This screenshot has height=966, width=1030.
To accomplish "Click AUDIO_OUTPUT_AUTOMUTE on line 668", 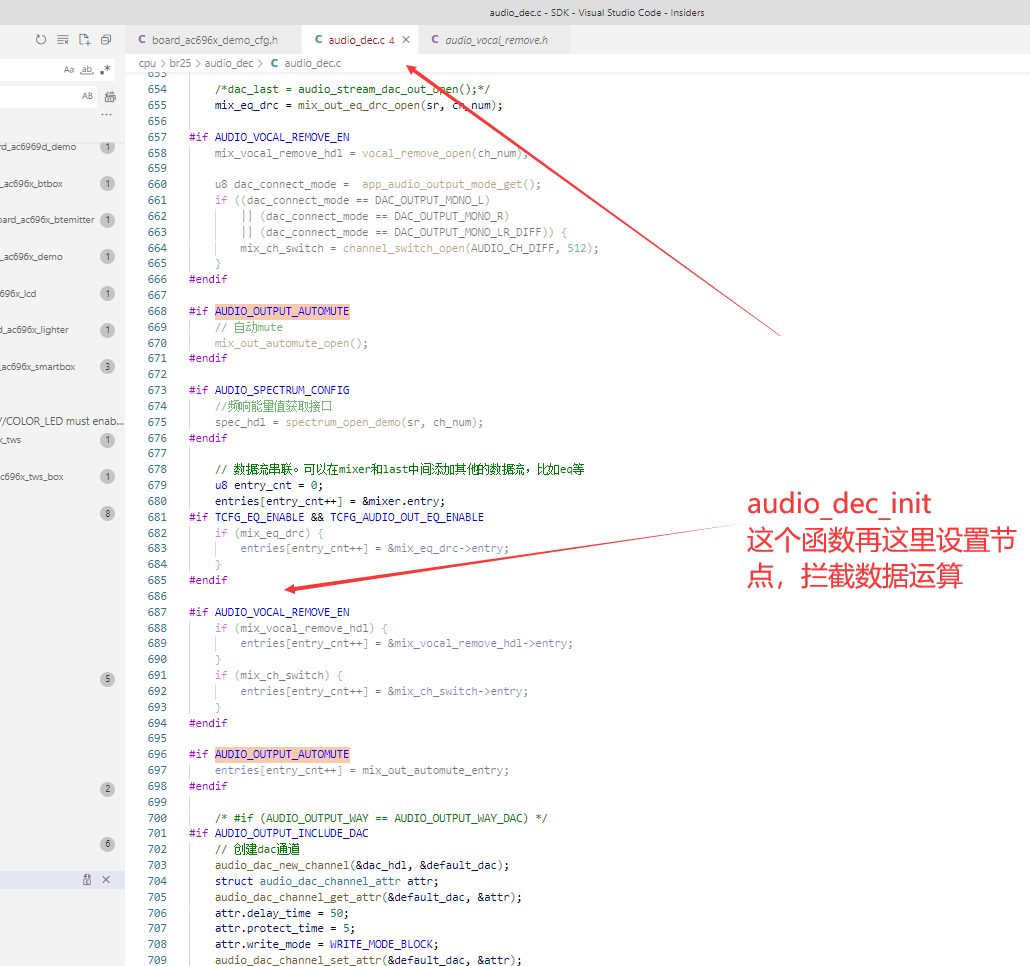I will 282,311.
